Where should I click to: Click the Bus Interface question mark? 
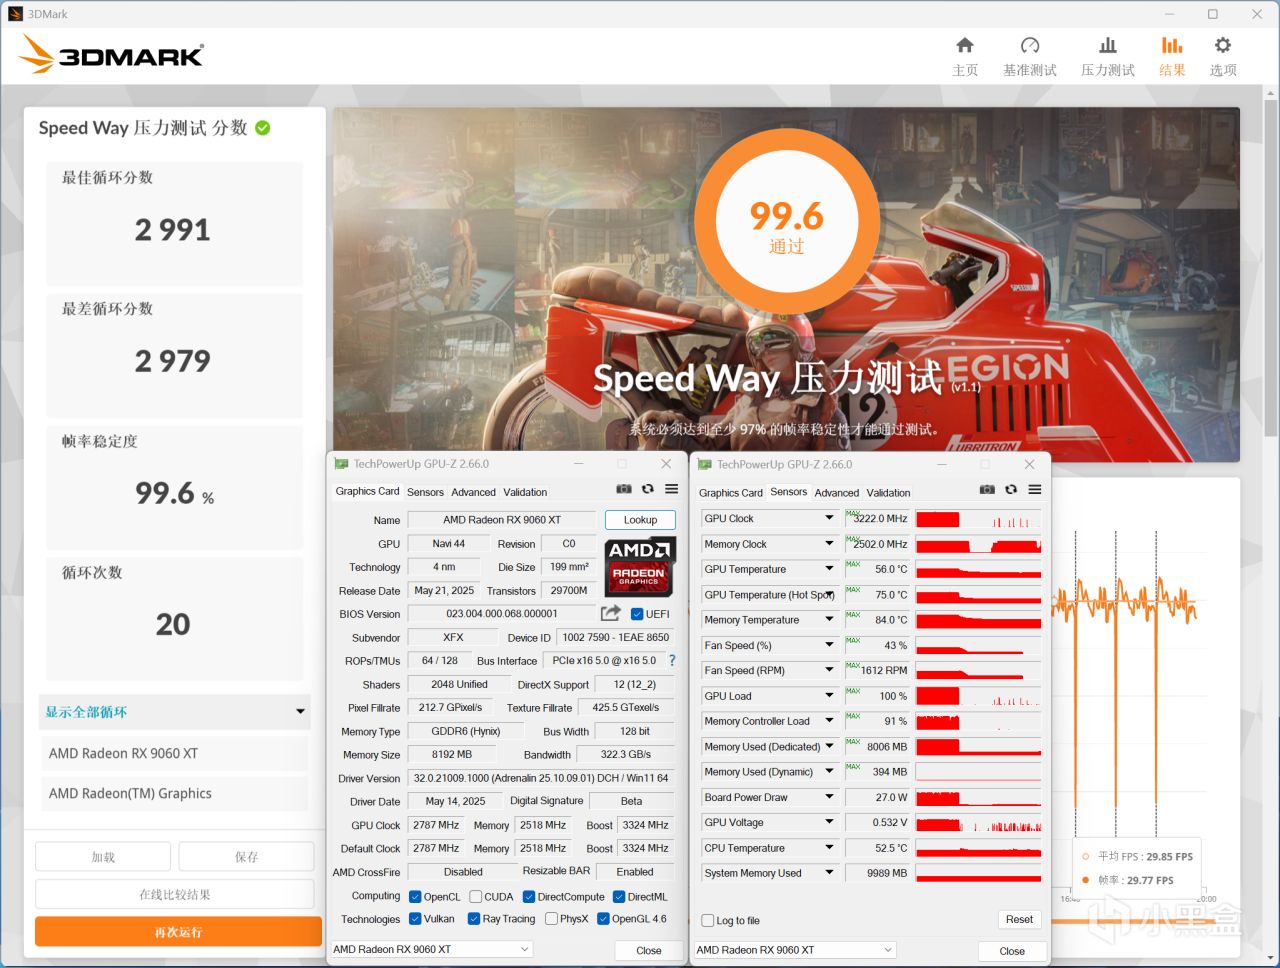pyautogui.click(x=672, y=661)
